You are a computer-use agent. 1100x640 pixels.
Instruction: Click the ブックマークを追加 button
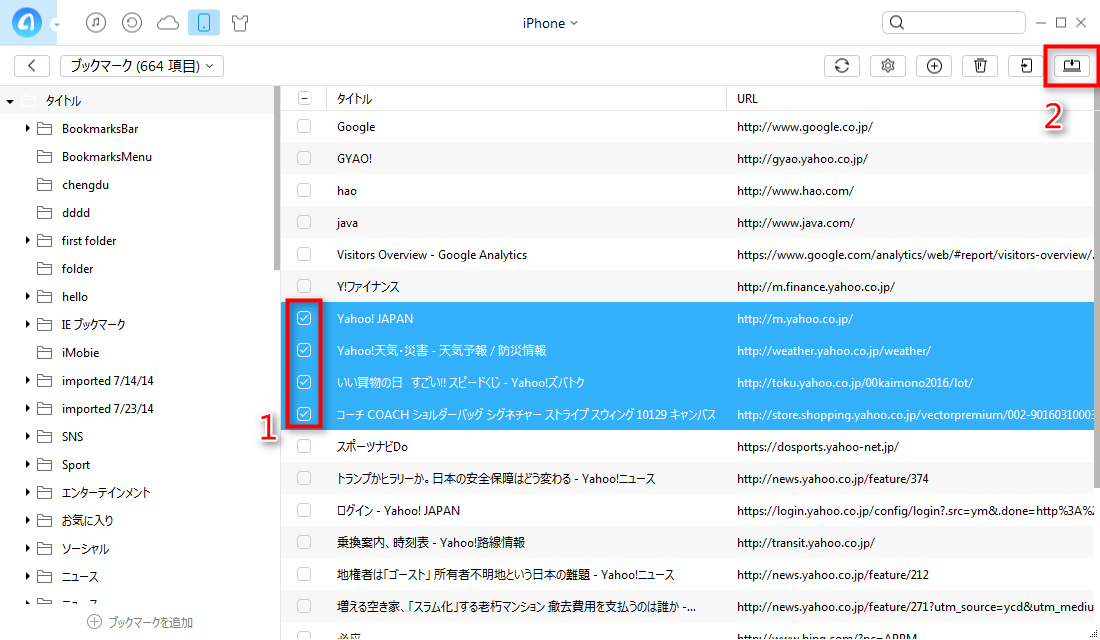point(140,622)
